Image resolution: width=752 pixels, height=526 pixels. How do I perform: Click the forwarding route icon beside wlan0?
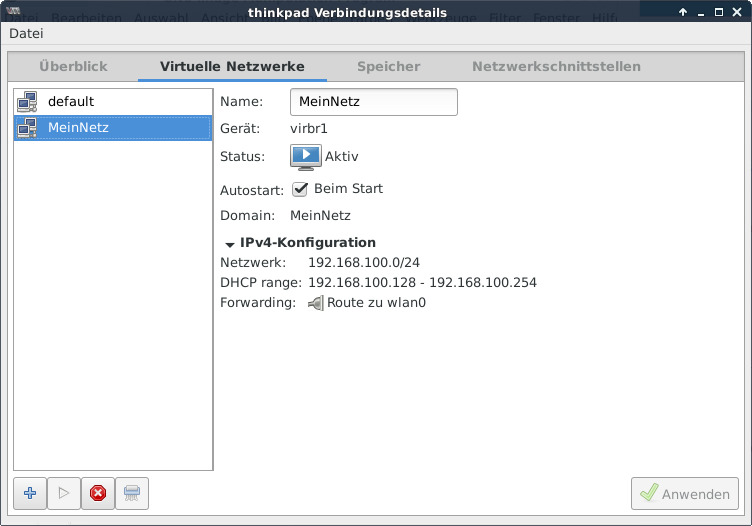coord(316,303)
